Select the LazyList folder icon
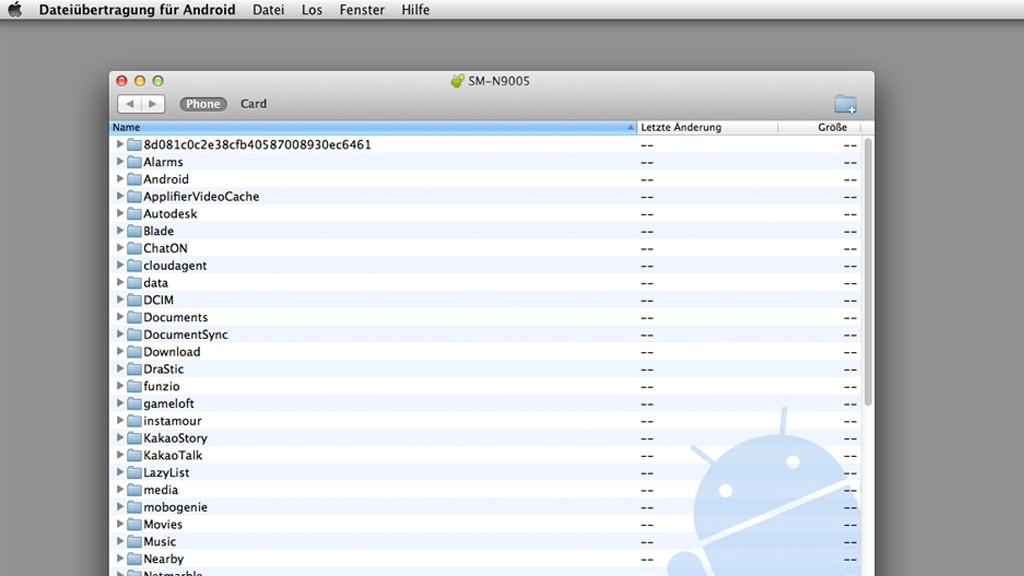This screenshot has height=576, width=1024. point(134,472)
